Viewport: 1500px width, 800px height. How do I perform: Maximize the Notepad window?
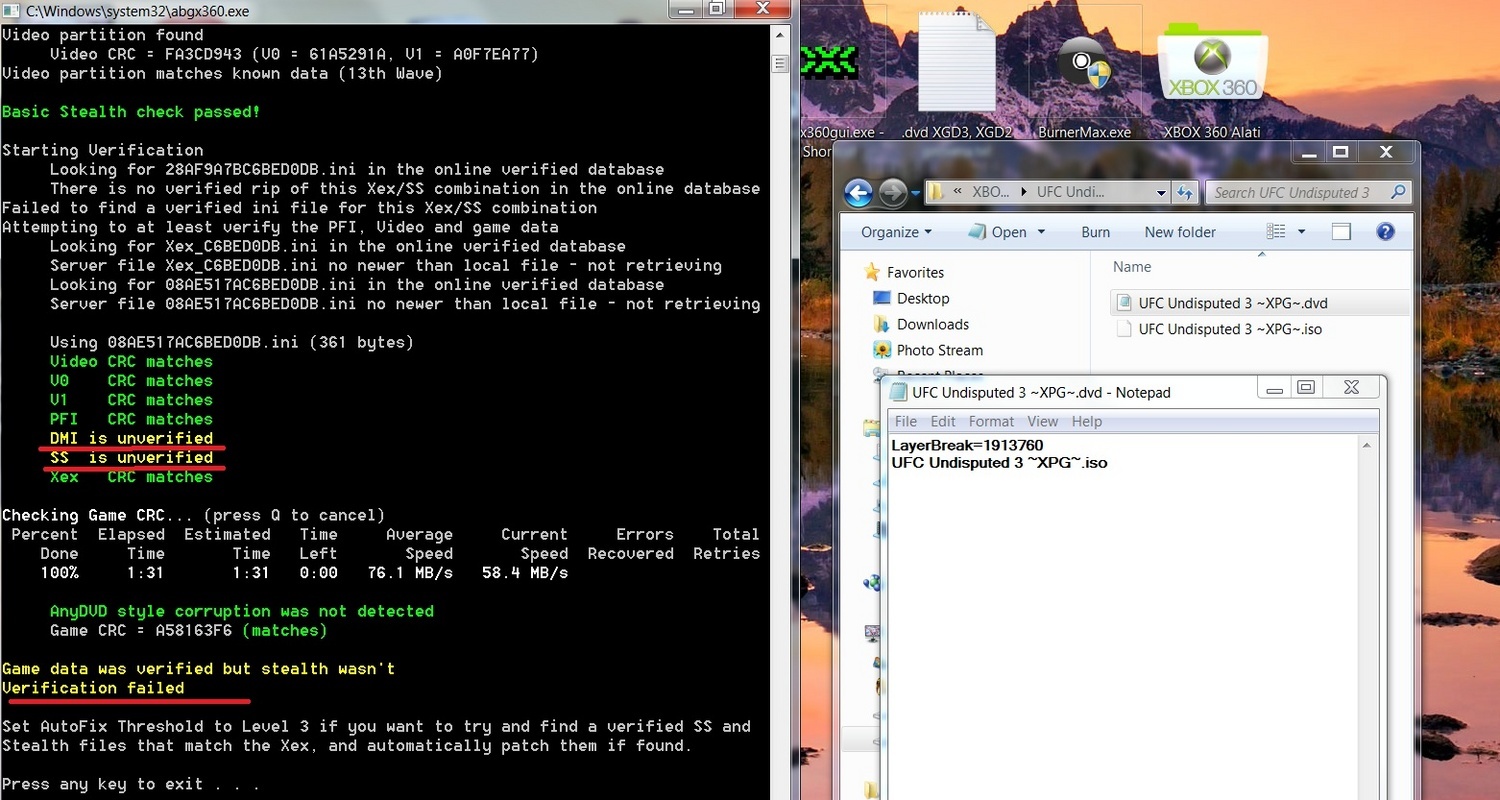point(1304,387)
